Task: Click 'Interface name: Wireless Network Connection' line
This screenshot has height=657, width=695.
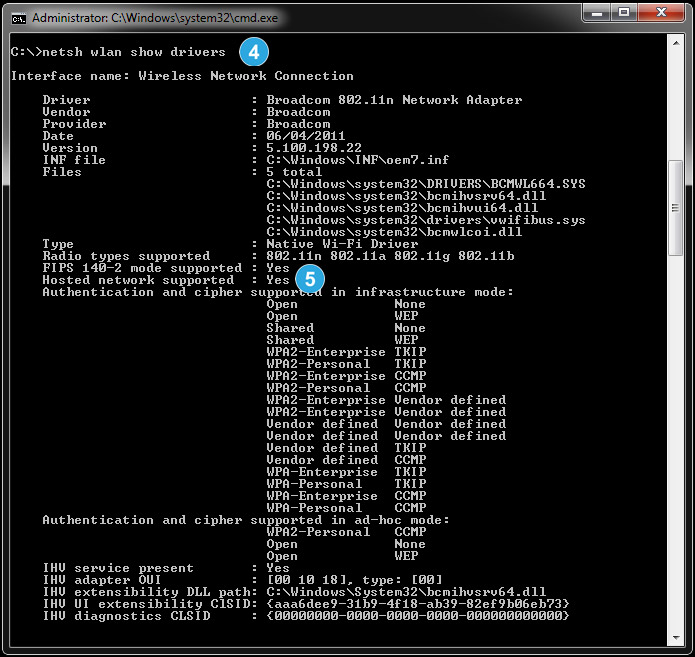Action: tap(182, 76)
